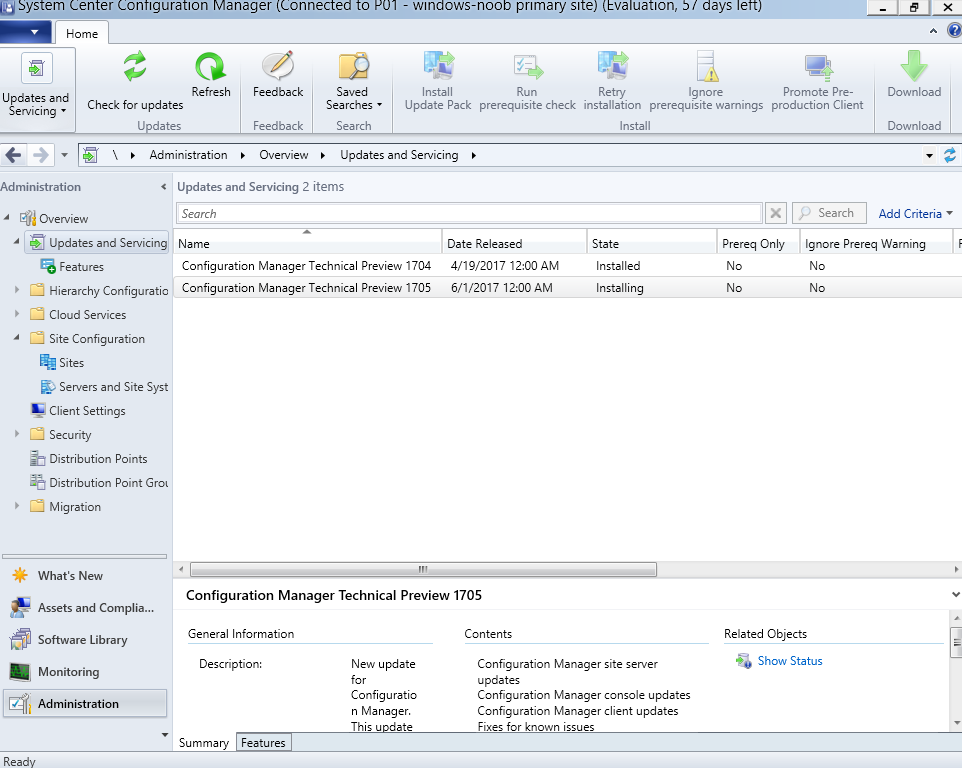
Task: Click the Check for updates icon
Action: tap(135, 66)
